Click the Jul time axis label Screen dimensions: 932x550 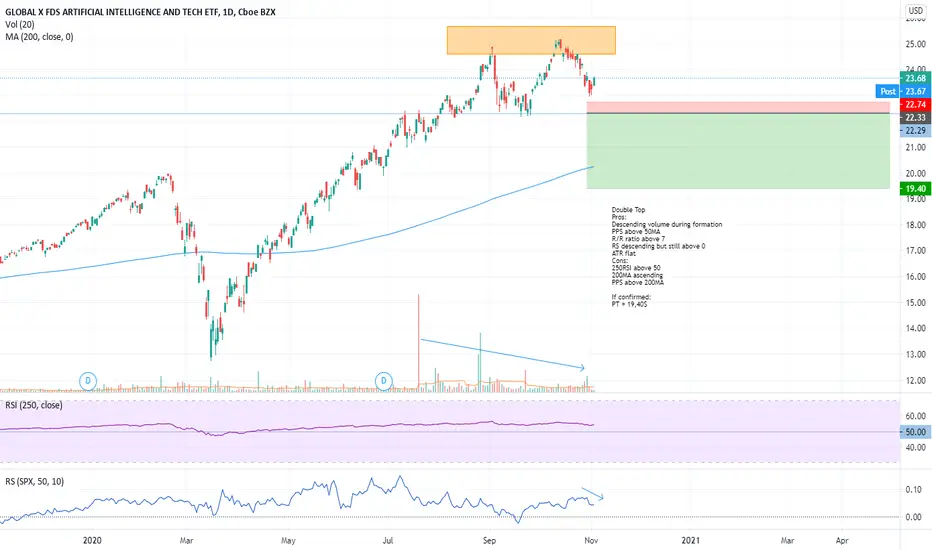(388, 540)
